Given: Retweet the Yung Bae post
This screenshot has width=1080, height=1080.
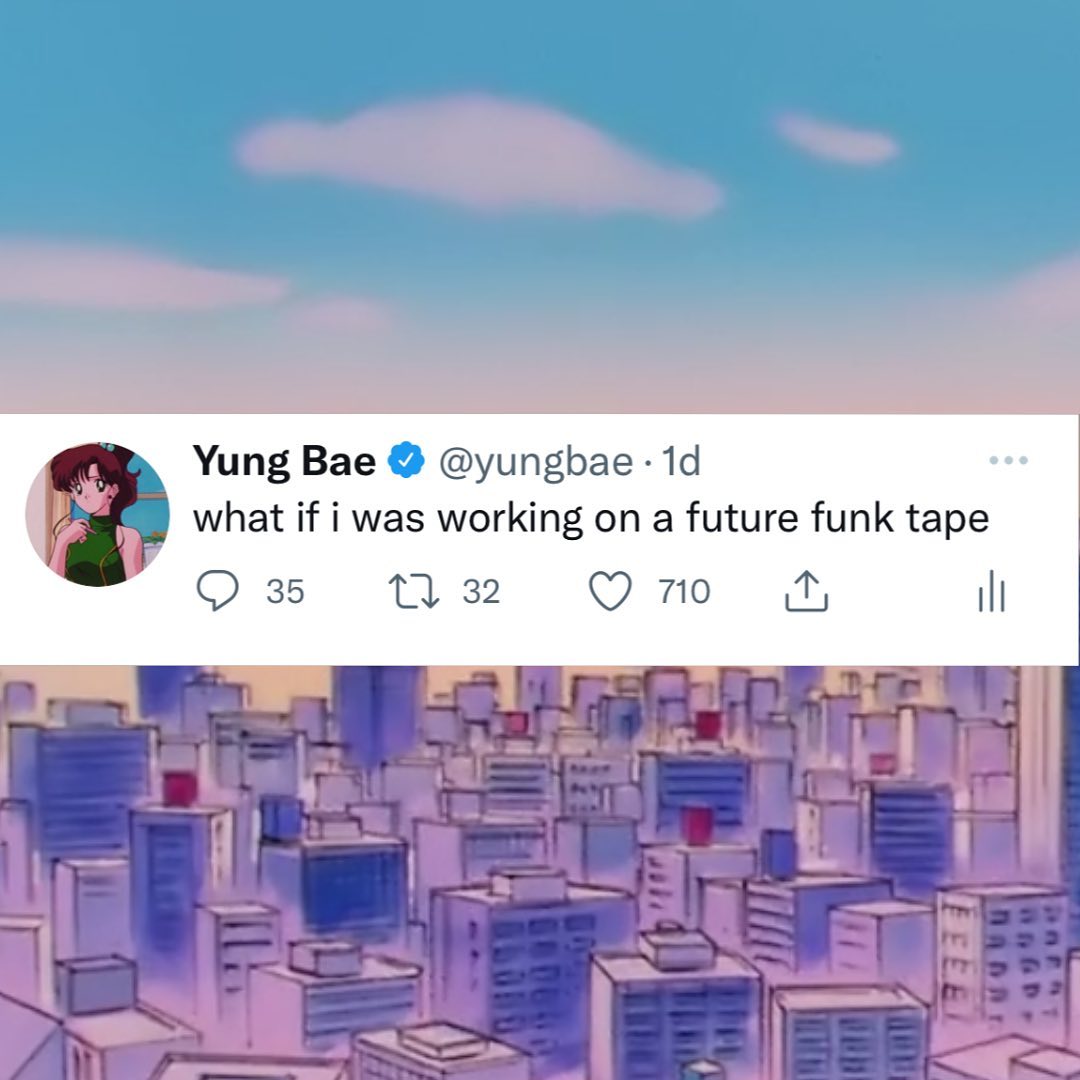Looking at the screenshot, I should [x=414, y=592].
